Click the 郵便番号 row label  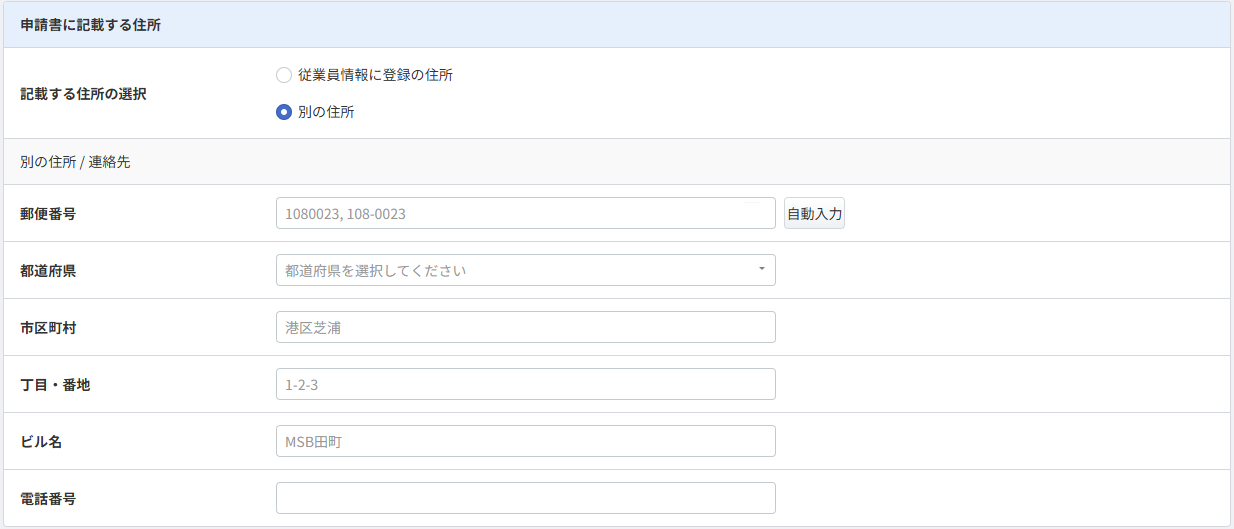click(48, 214)
